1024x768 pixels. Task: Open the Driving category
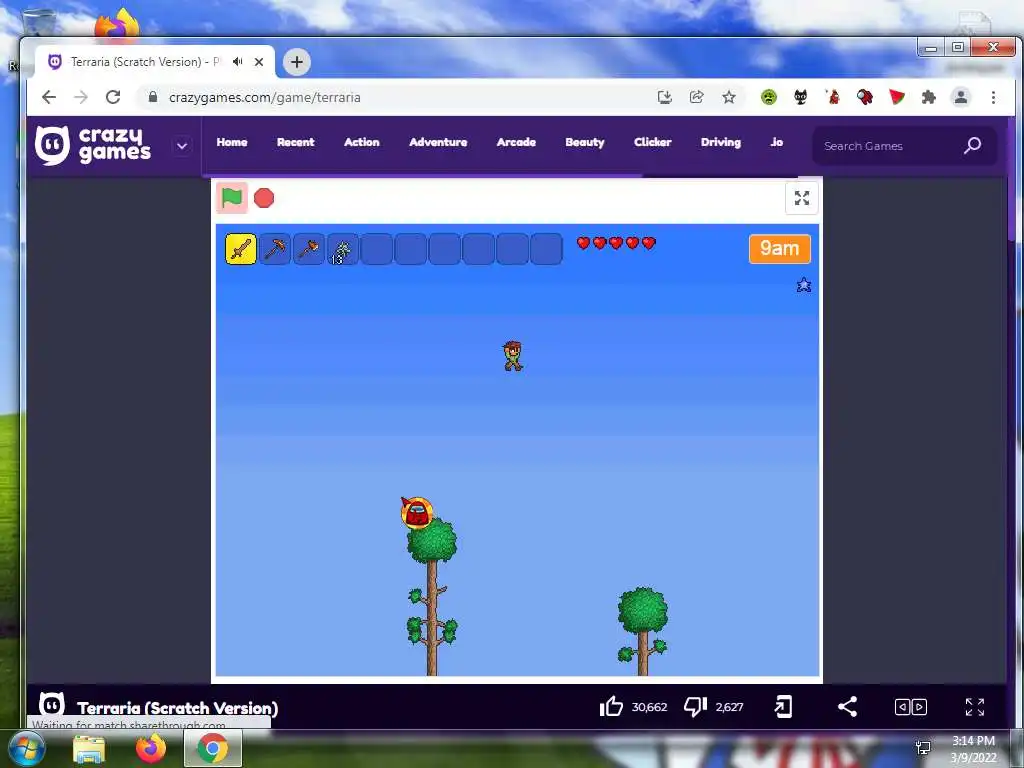[721, 142]
